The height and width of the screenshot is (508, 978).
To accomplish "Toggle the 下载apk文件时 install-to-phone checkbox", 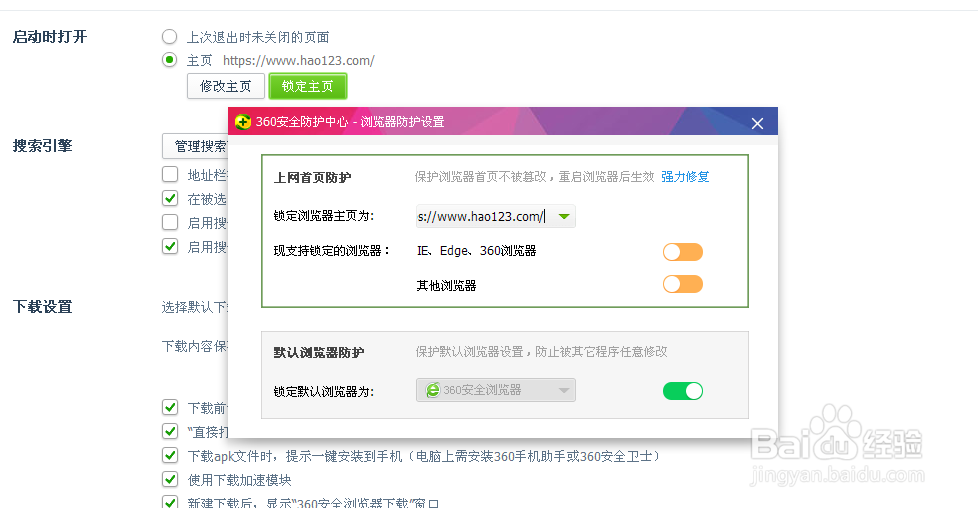I will [170, 456].
